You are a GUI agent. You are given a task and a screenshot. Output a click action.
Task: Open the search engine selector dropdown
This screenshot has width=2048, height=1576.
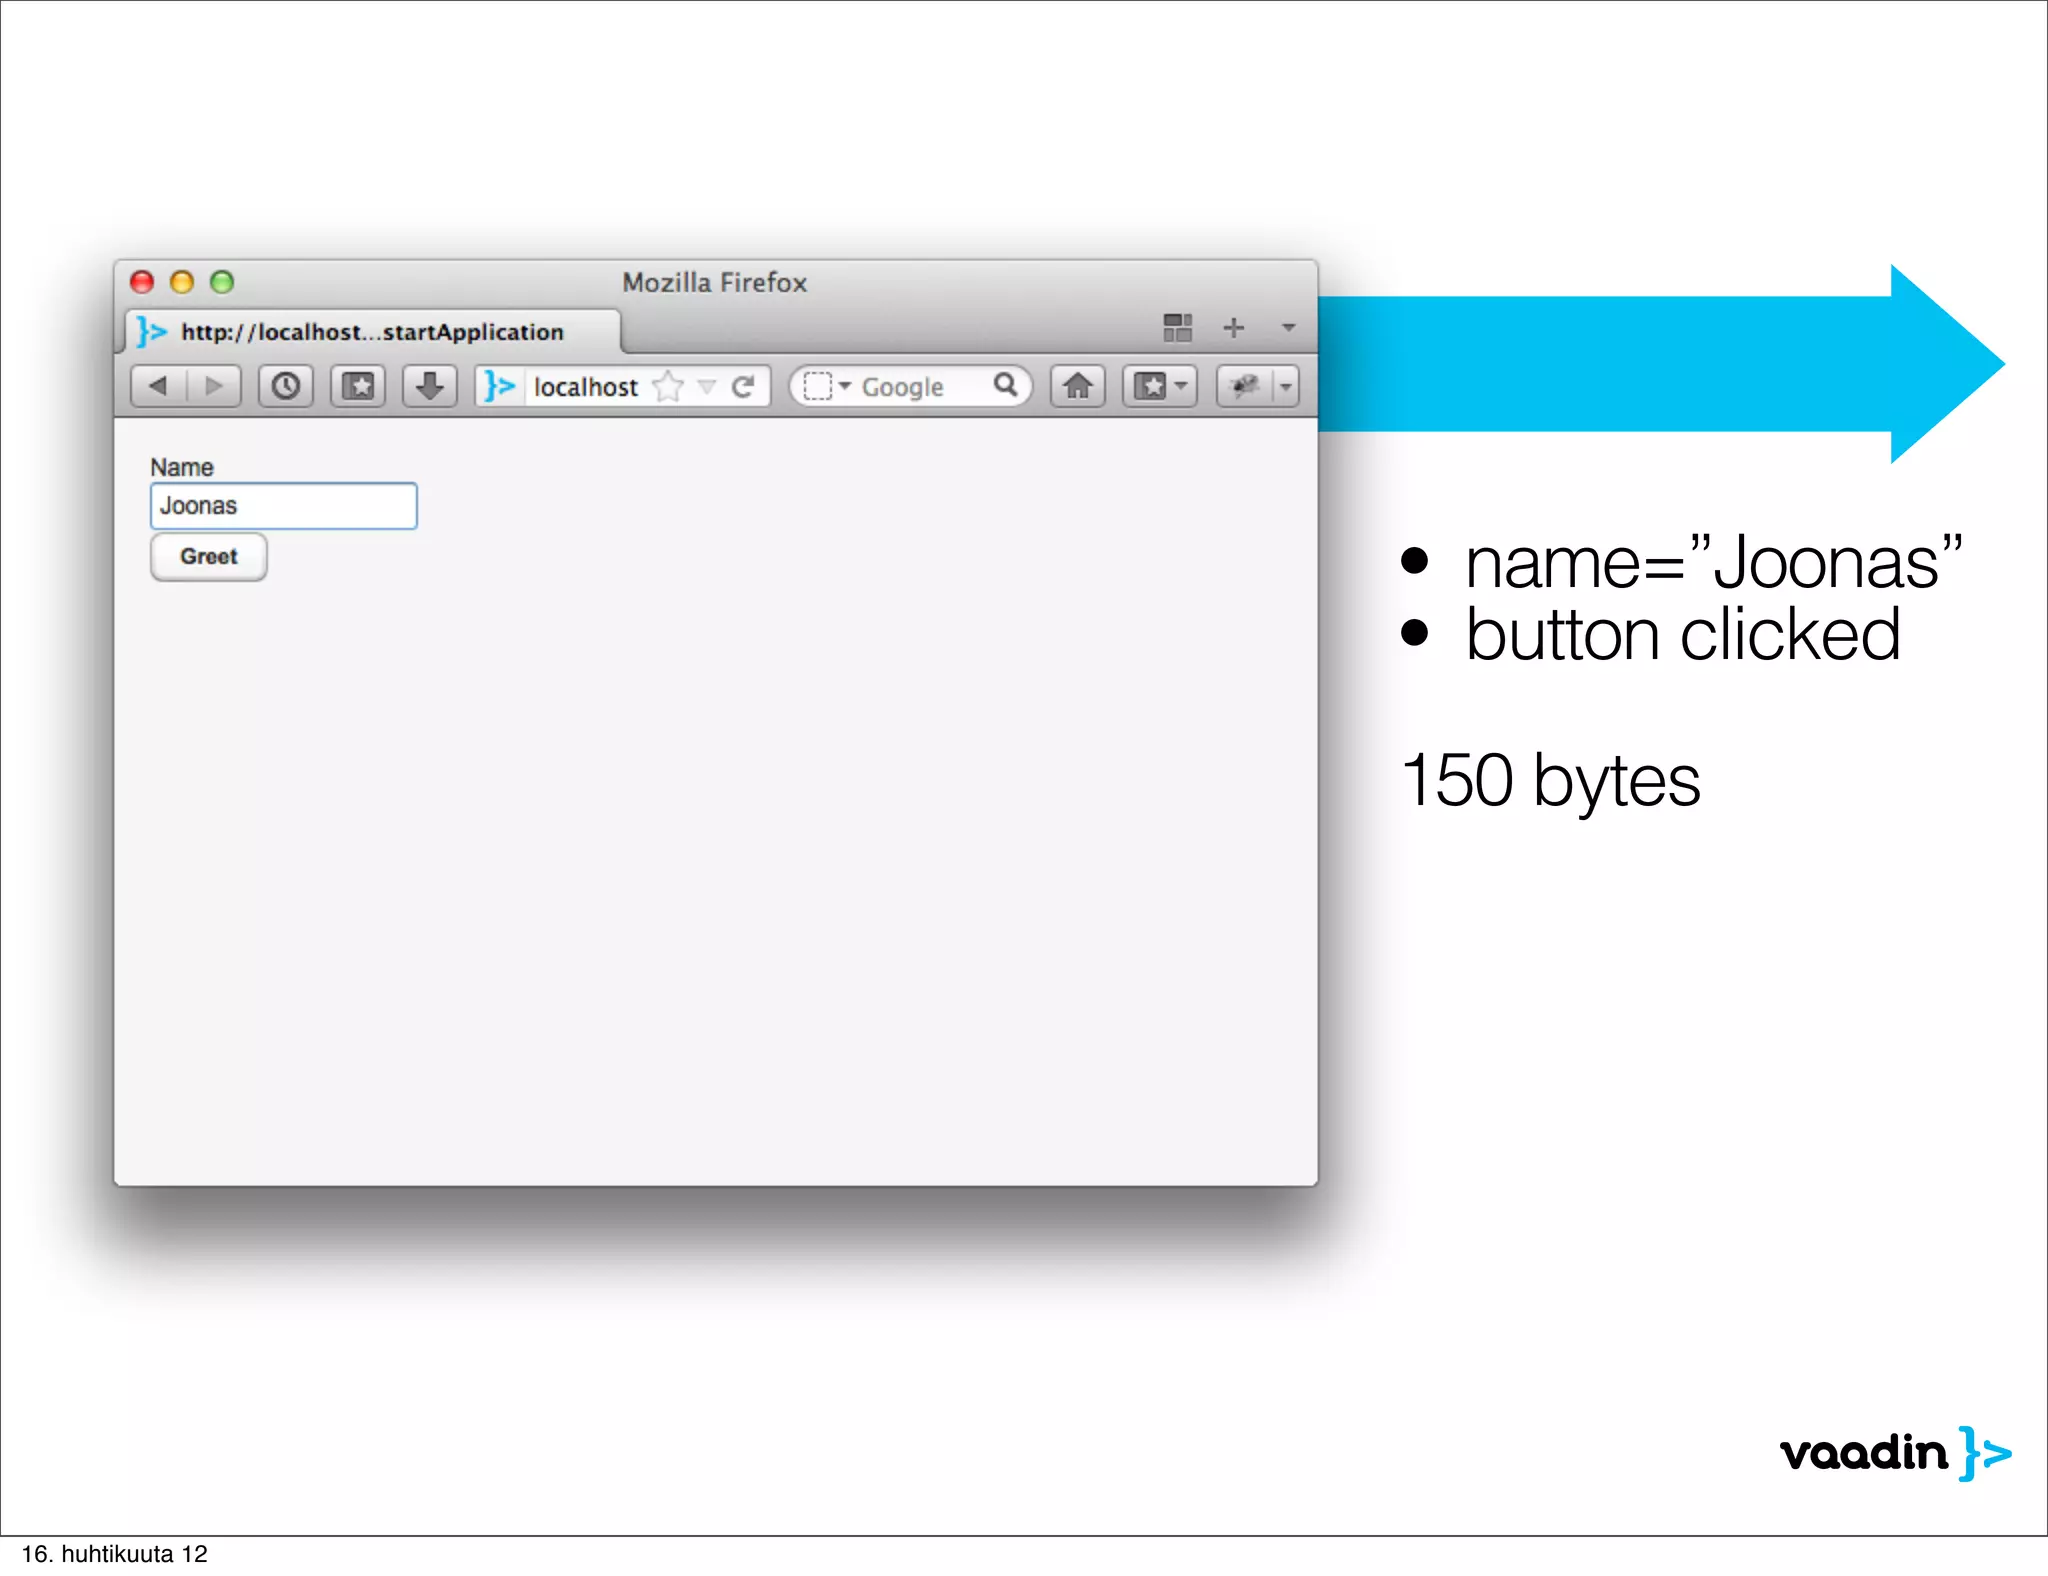(x=826, y=386)
